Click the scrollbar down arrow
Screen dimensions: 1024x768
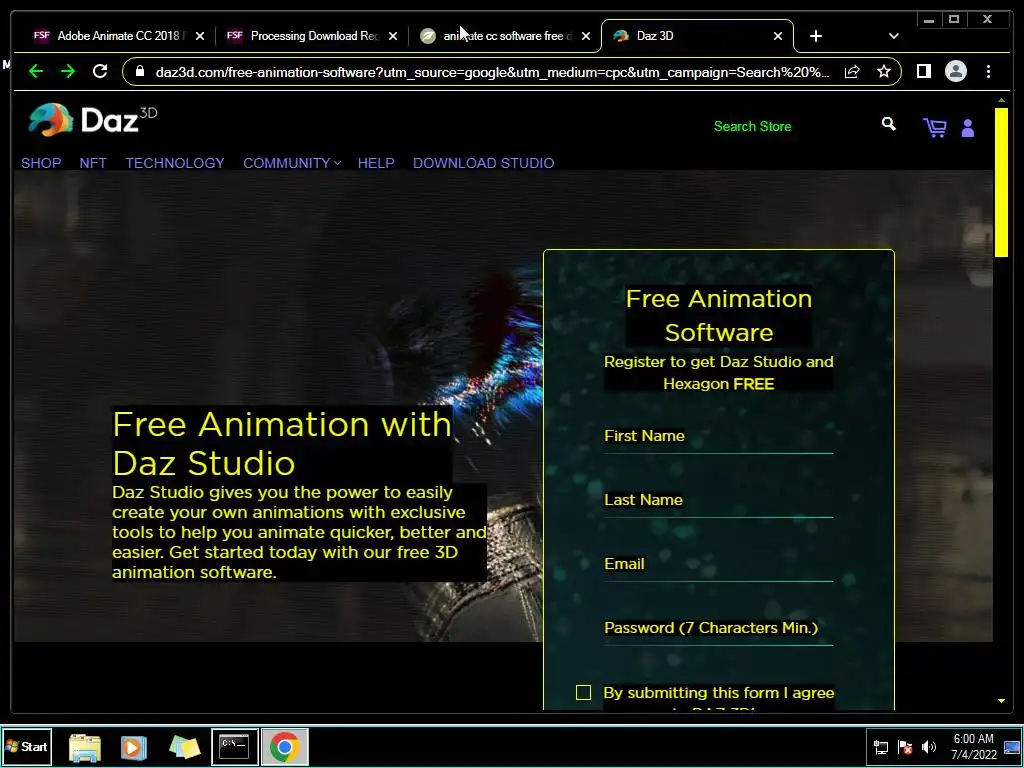1001,701
